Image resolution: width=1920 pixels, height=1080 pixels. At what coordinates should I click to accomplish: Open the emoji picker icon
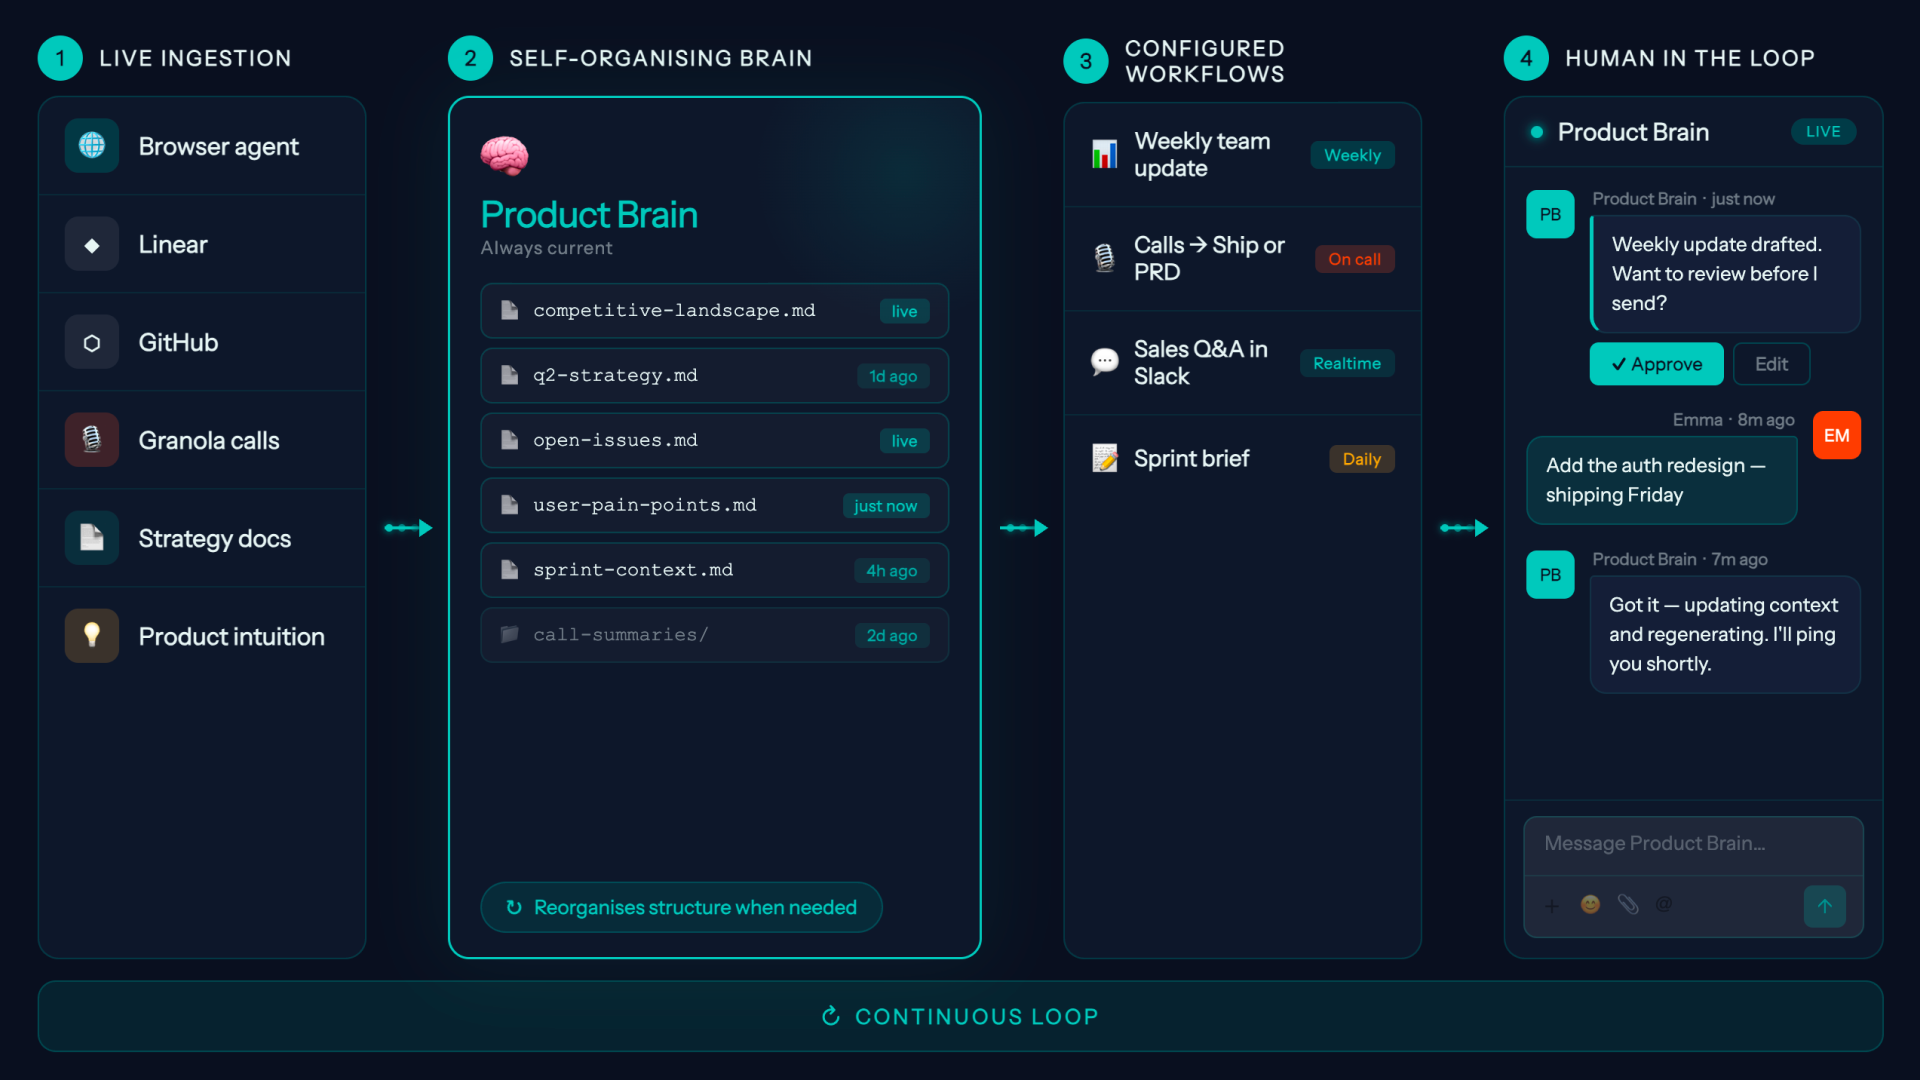click(x=1590, y=905)
